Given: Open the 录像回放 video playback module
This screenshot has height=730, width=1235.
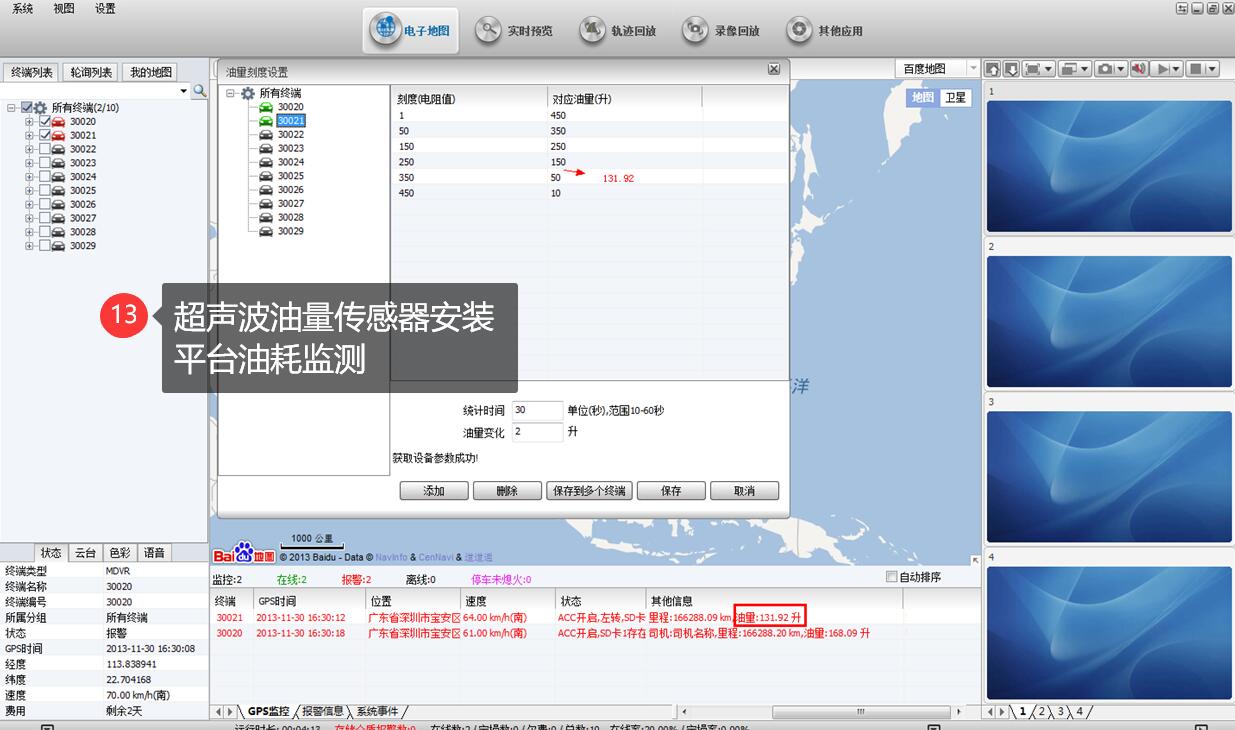Looking at the screenshot, I should point(722,30).
